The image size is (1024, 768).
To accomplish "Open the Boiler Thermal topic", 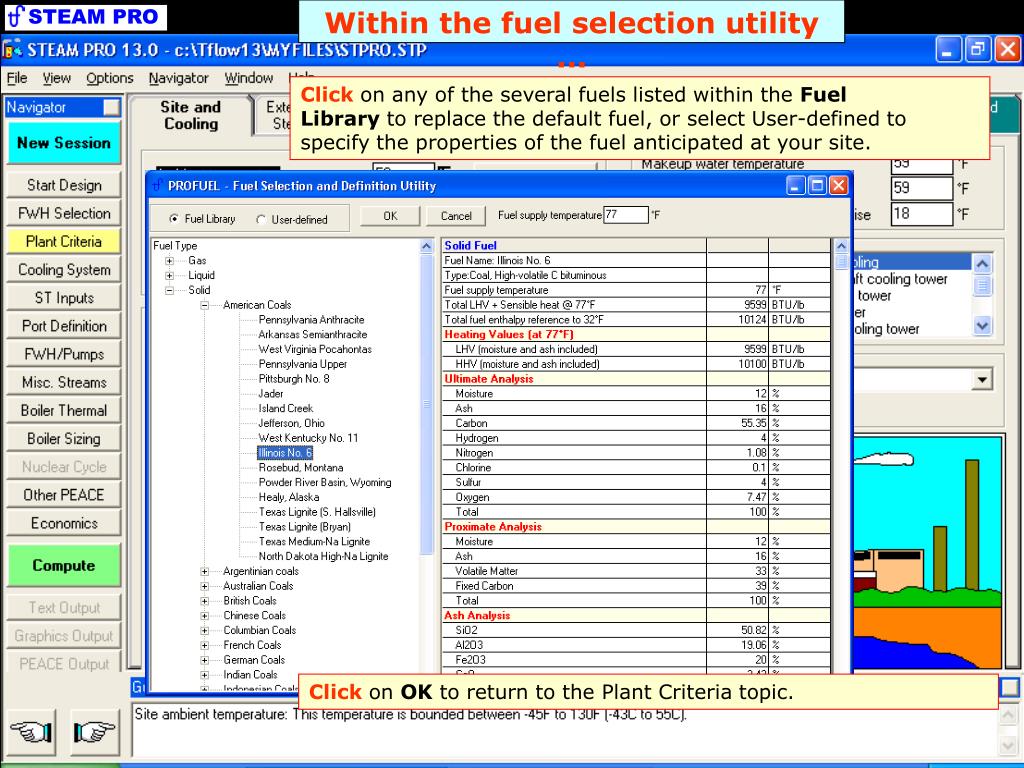I will coord(64,411).
